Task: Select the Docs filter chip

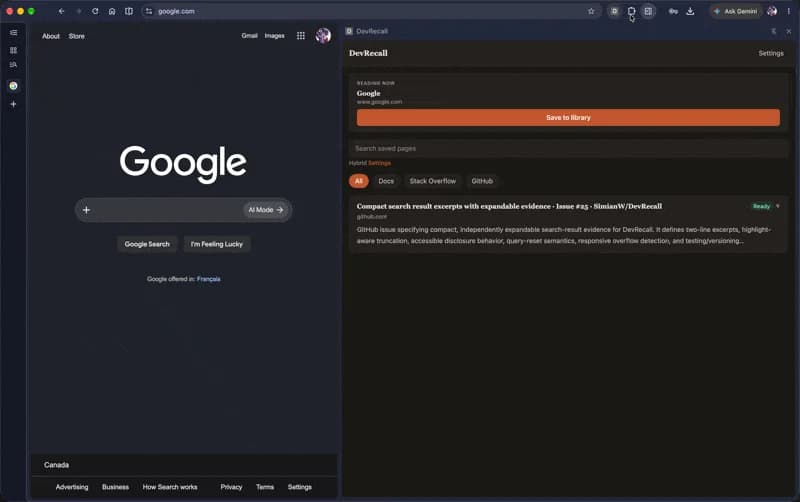Action: 386,181
